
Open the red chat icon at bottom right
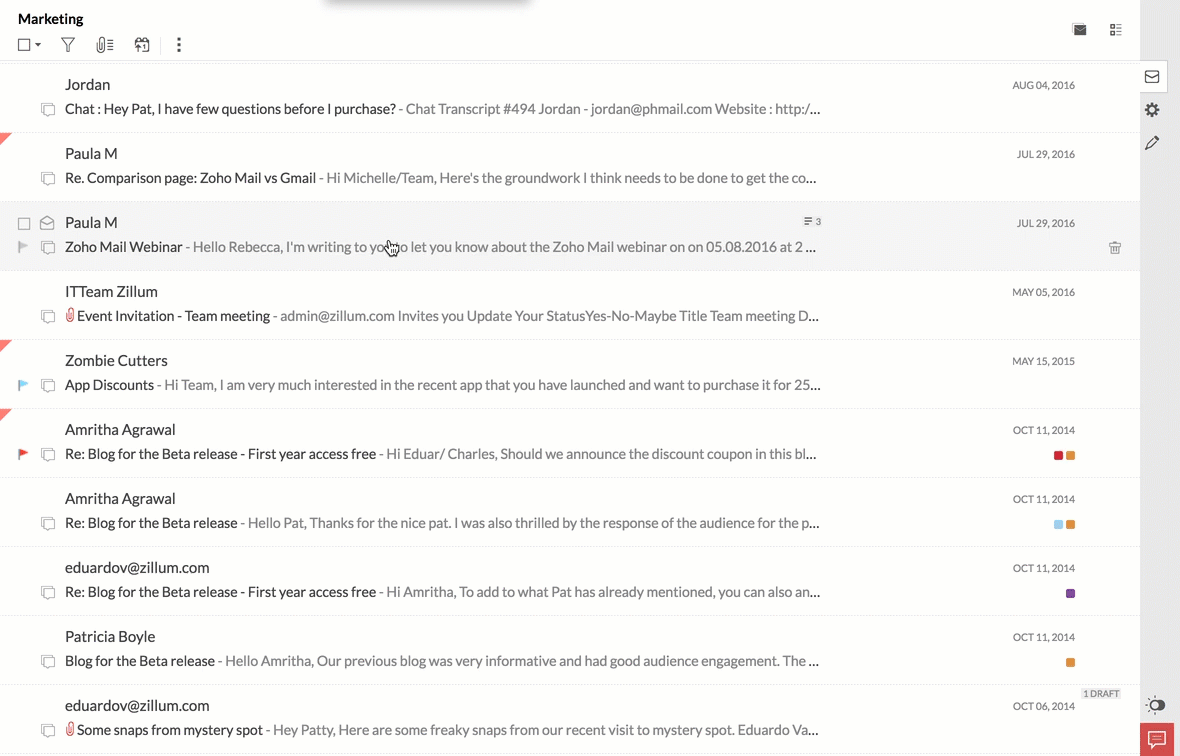point(1157,740)
